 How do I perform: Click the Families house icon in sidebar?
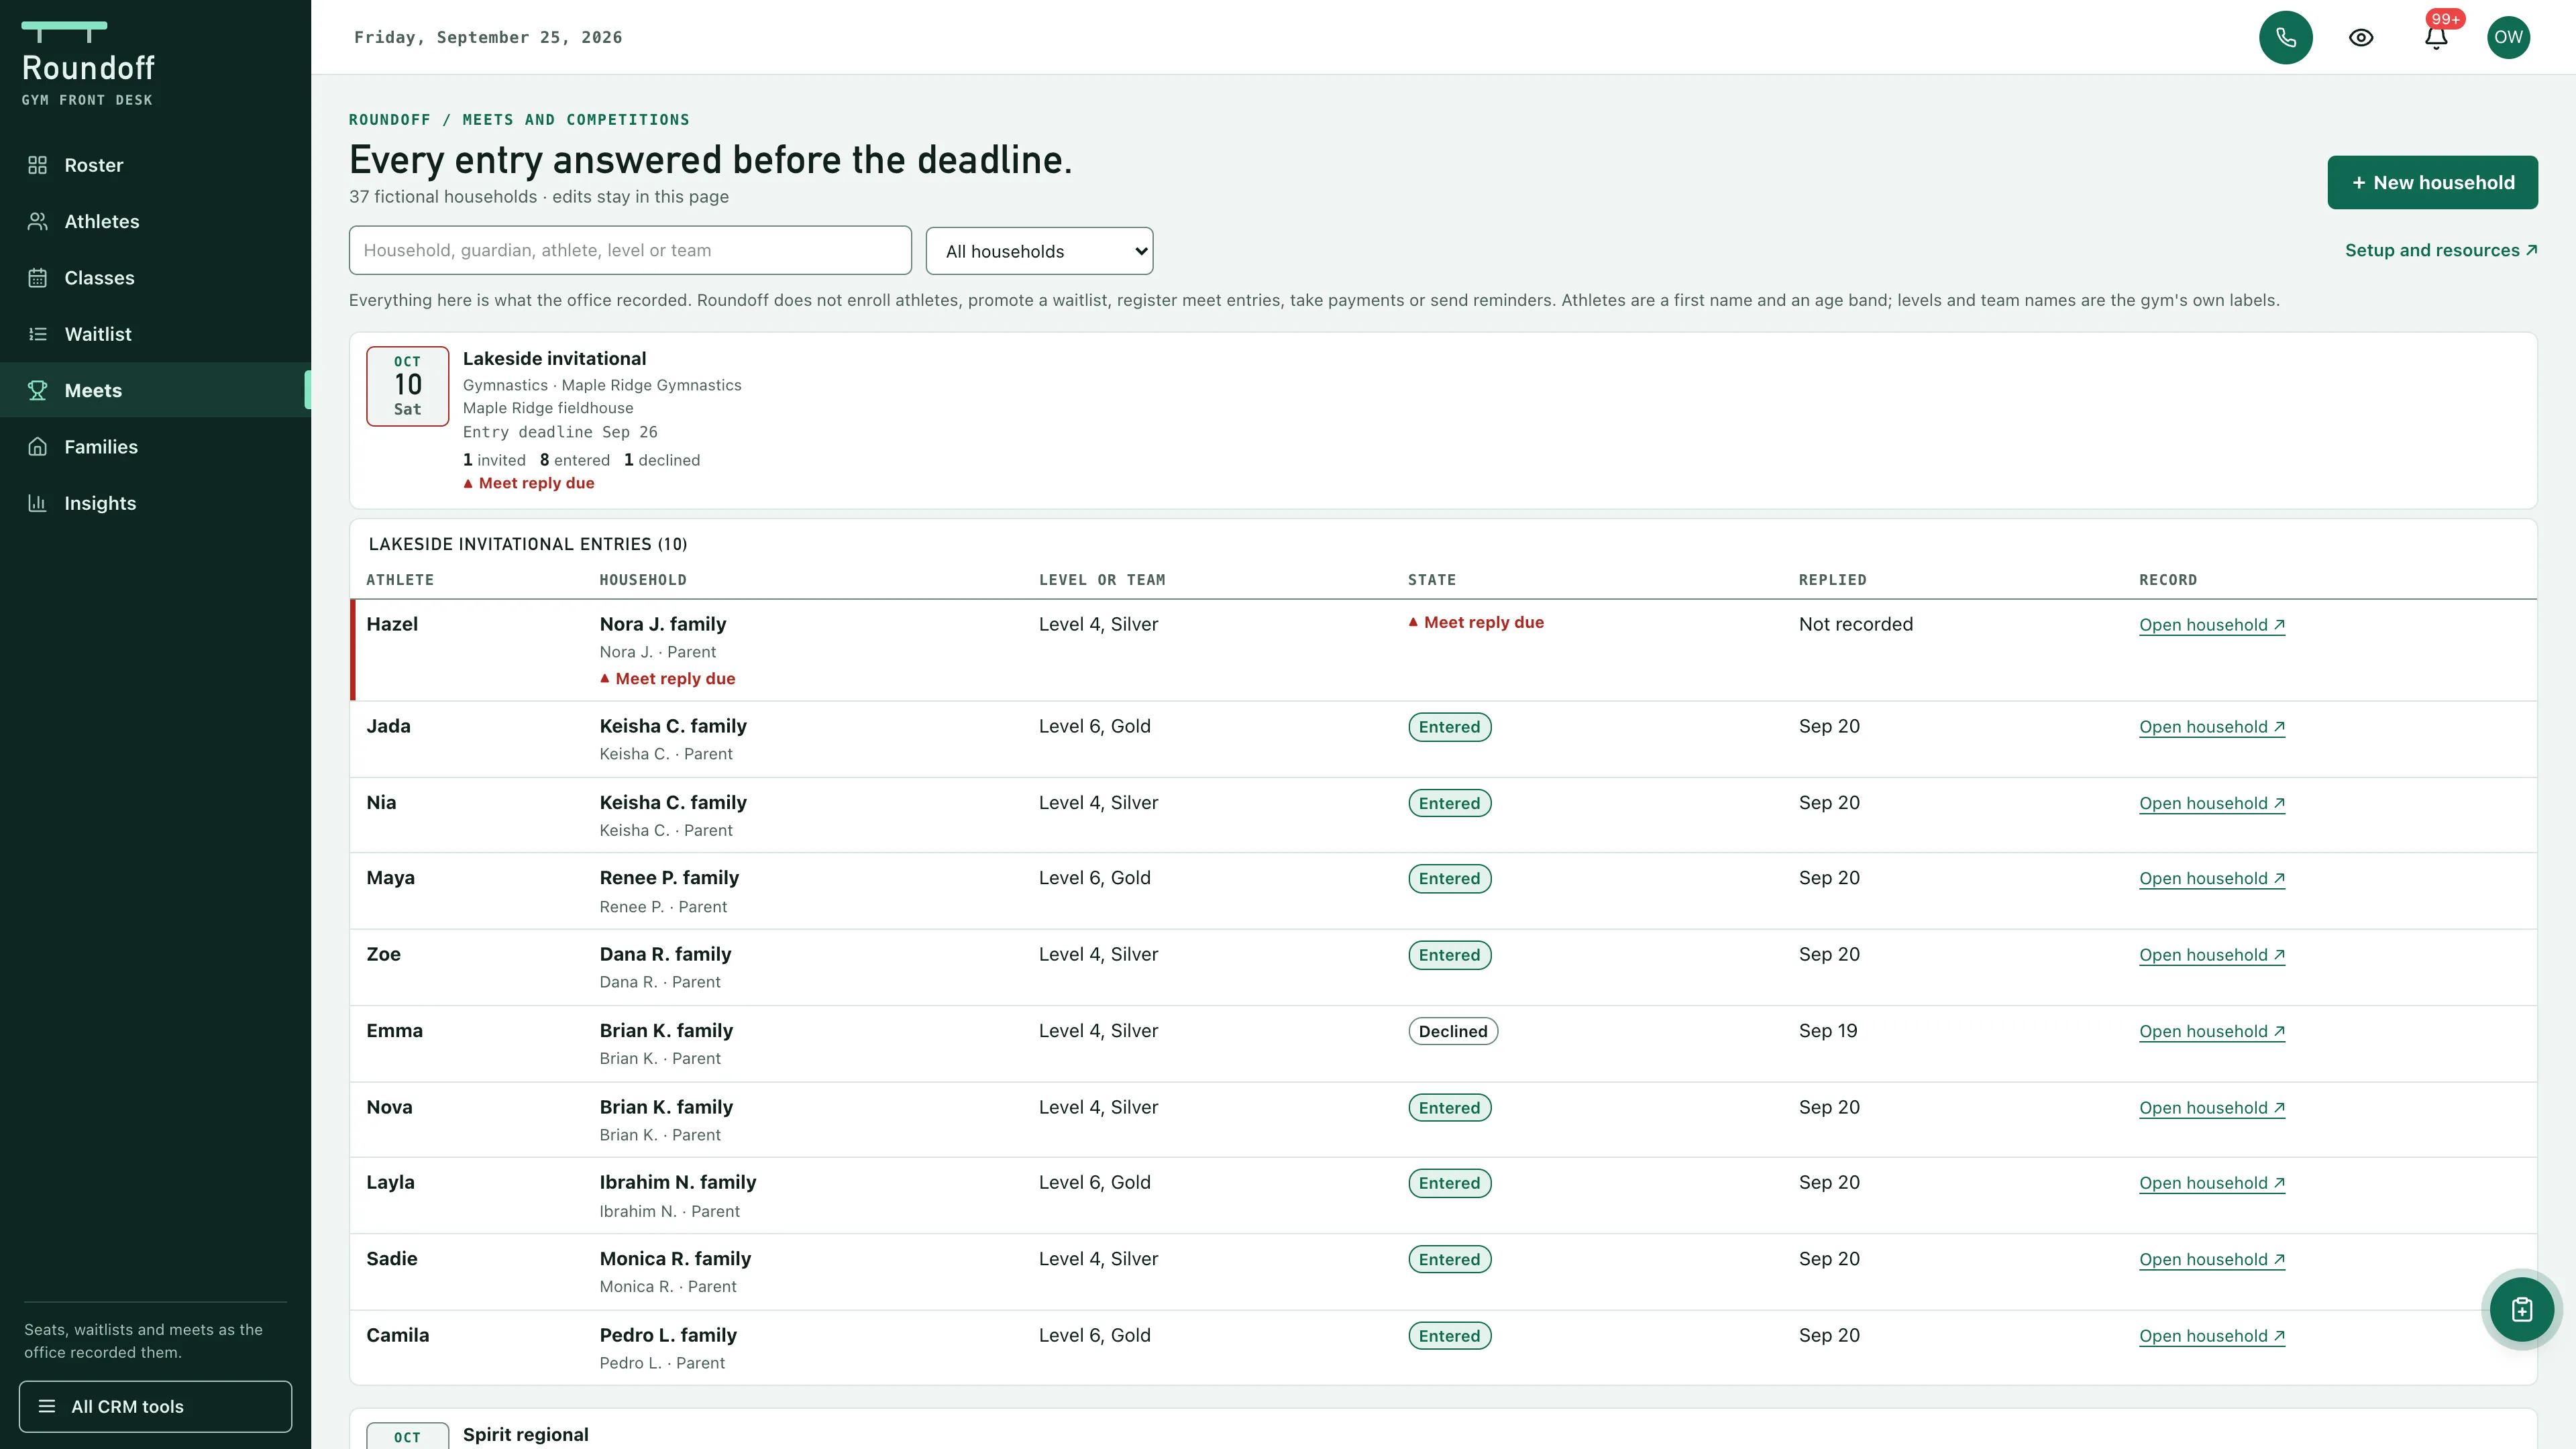pos(38,446)
